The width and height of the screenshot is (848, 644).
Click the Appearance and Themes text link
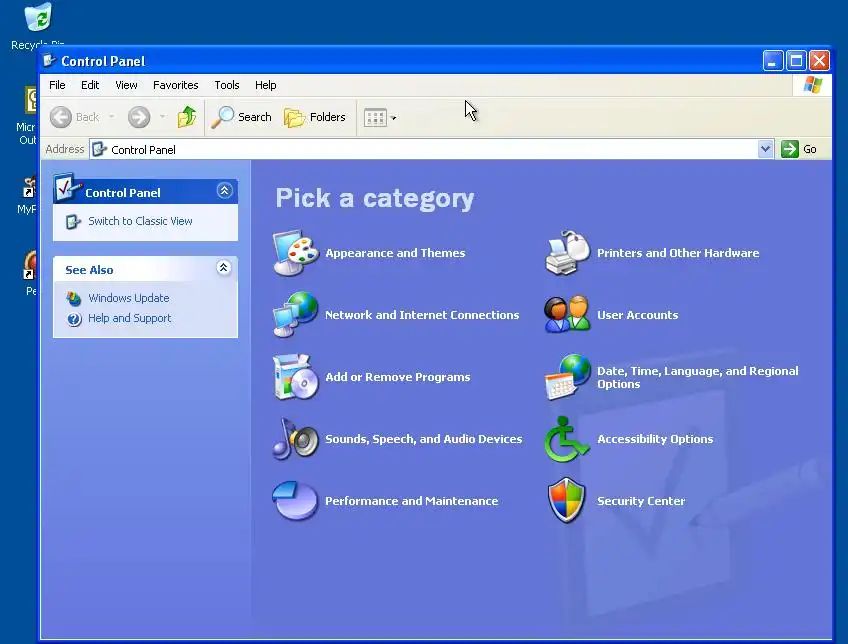coord(395,253)
